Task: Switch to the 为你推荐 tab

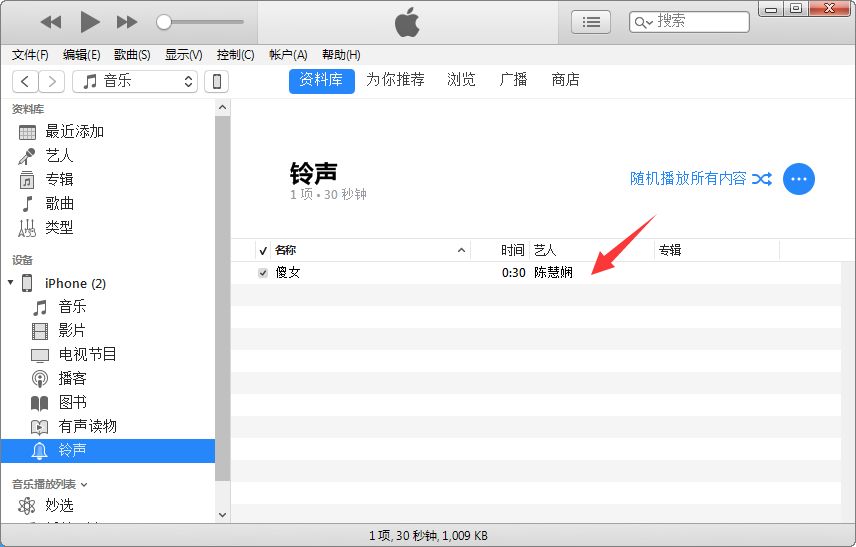Action: coord(395,80)
